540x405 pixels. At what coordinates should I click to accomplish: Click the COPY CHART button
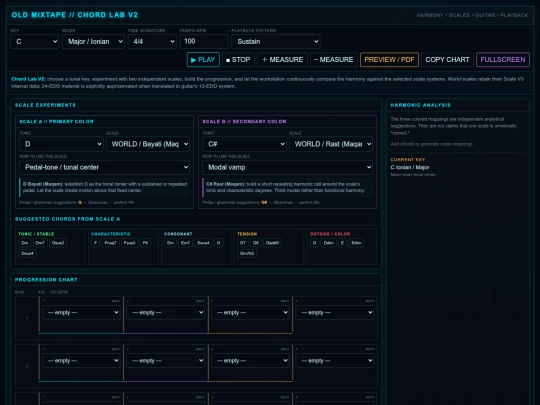(447, 60)
